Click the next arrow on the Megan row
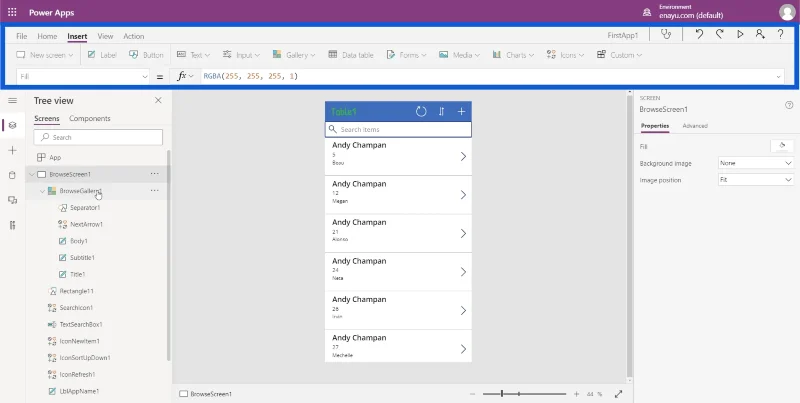800x403 pixels. (x=463, y=195)
